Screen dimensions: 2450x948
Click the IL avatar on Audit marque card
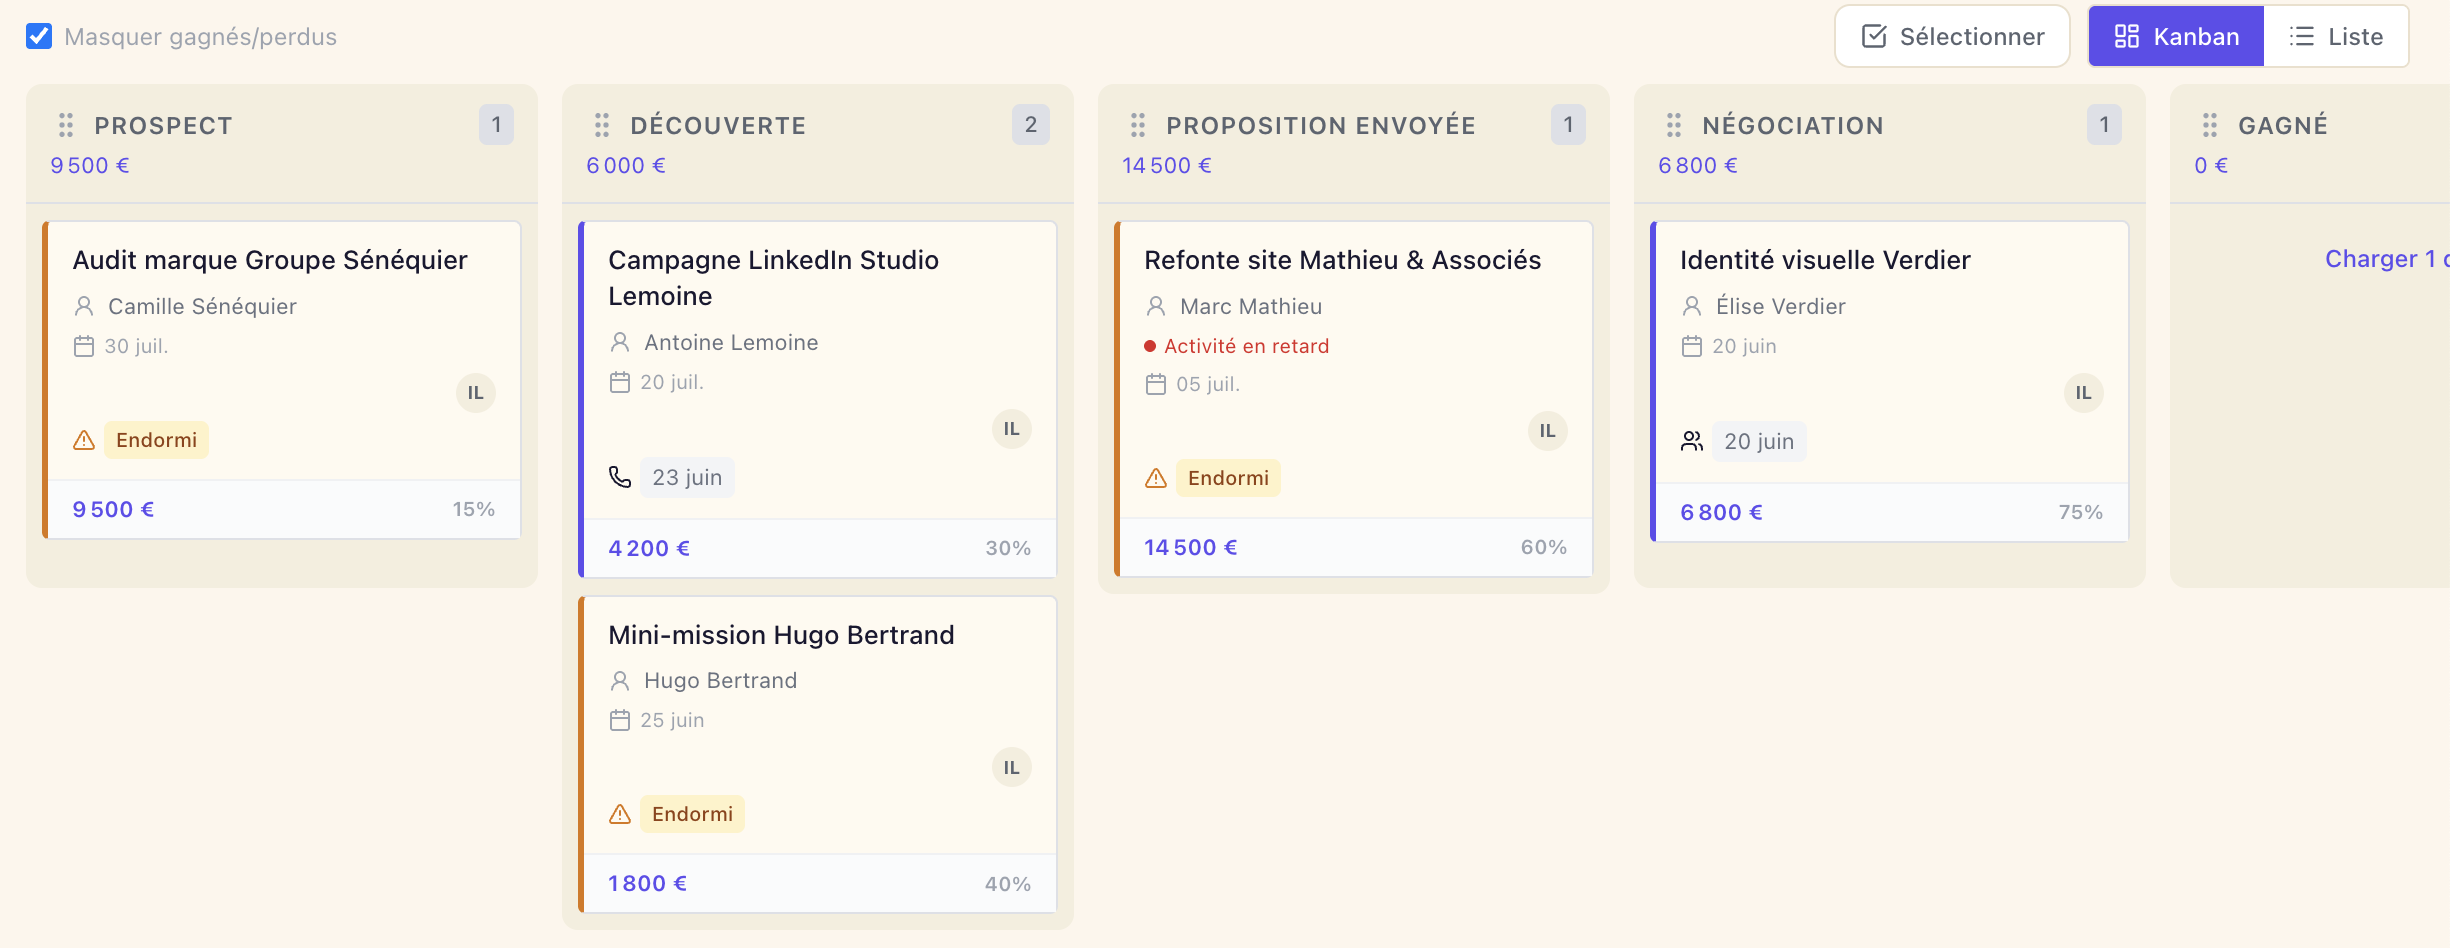[x=476, y=393]
